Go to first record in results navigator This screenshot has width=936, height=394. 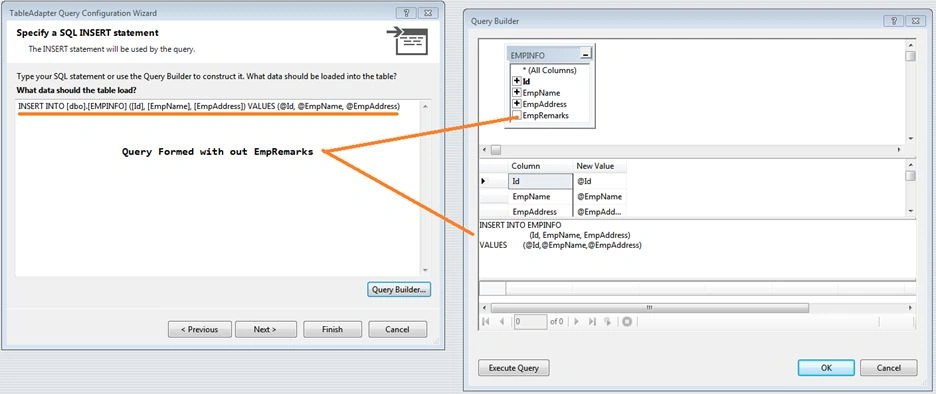click(x=486, y=321)
